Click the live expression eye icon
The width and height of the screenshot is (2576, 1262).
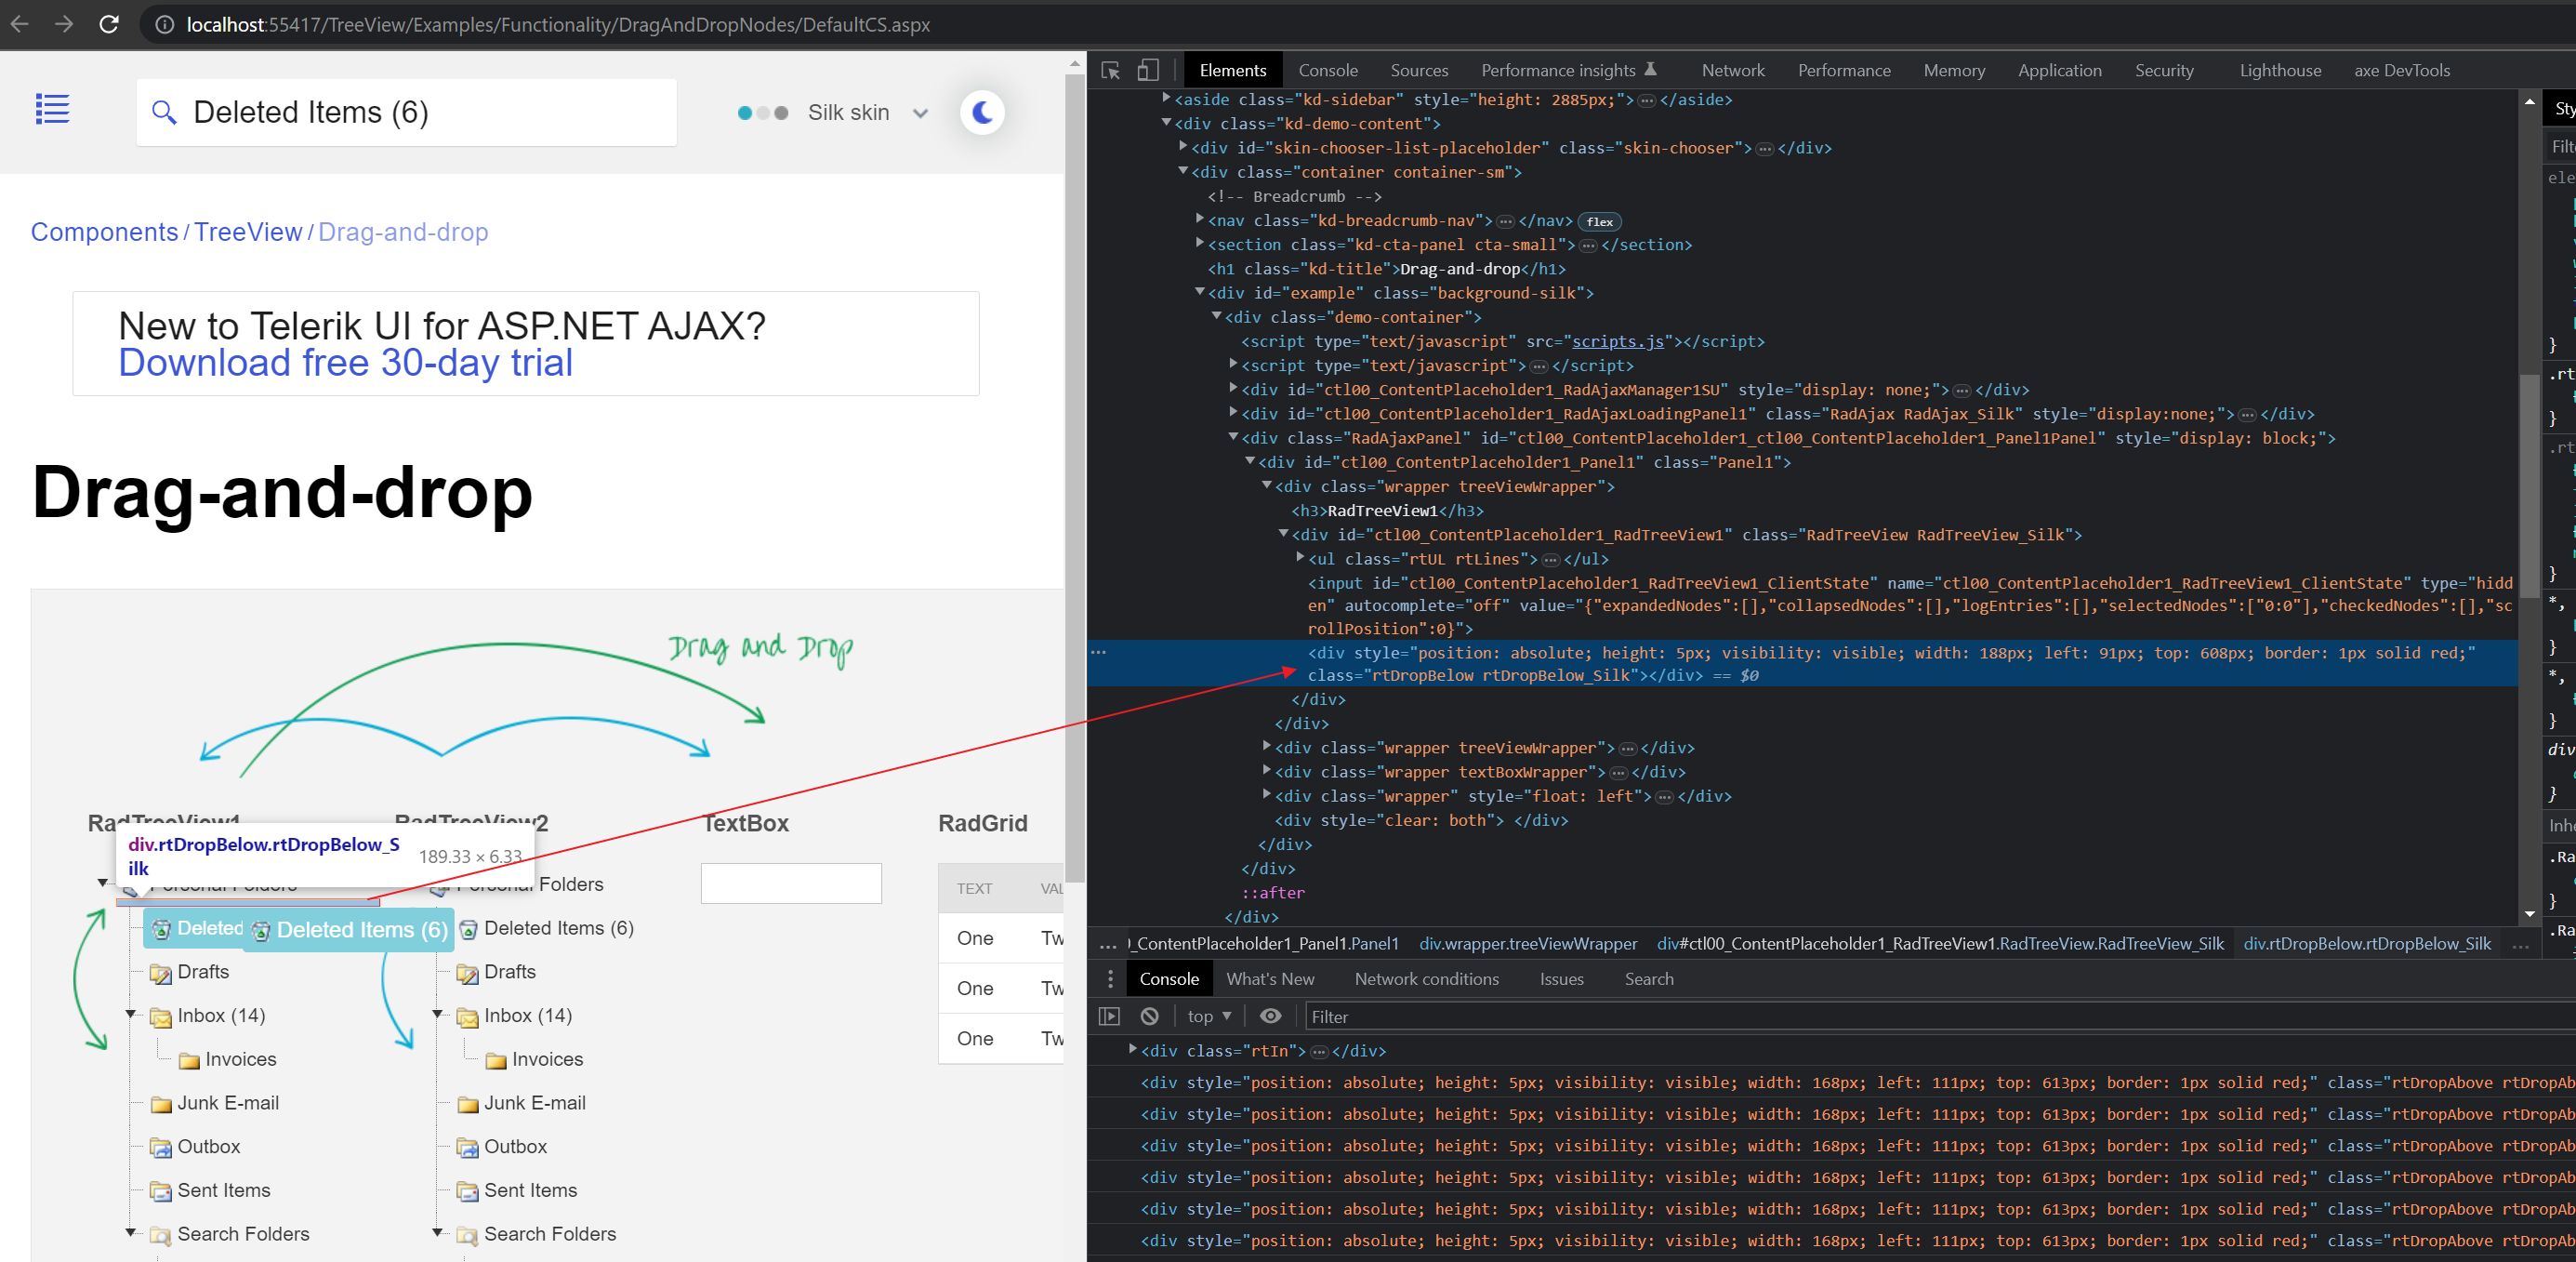1270,1016
